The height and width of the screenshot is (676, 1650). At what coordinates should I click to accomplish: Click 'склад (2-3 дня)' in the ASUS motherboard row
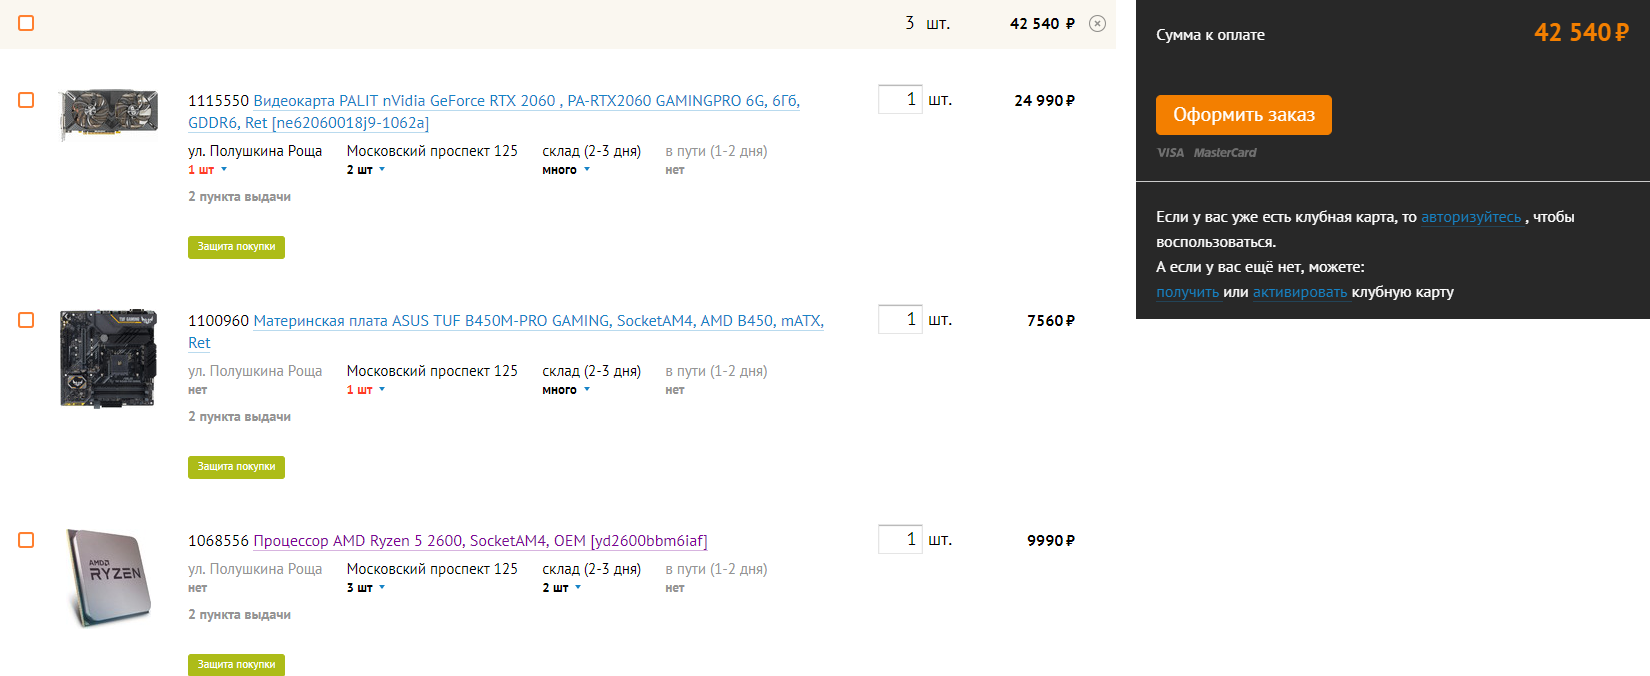click(x=591, y=371)
